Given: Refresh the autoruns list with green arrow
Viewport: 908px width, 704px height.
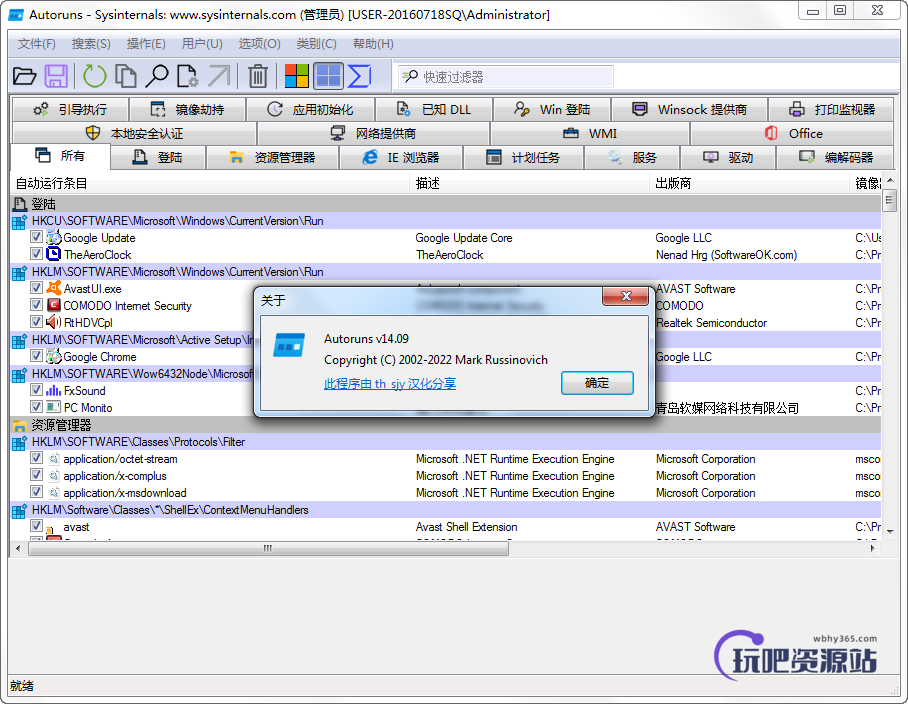Looking at the screenshot, I should coord(94,76).
